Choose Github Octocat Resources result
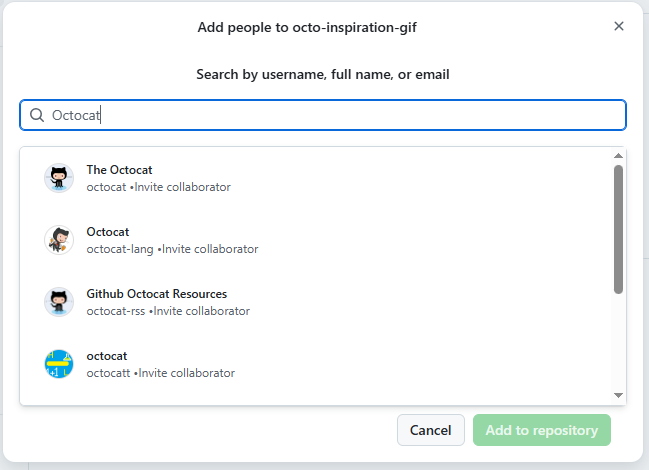 pyautogui.click(x=156, y=294)
